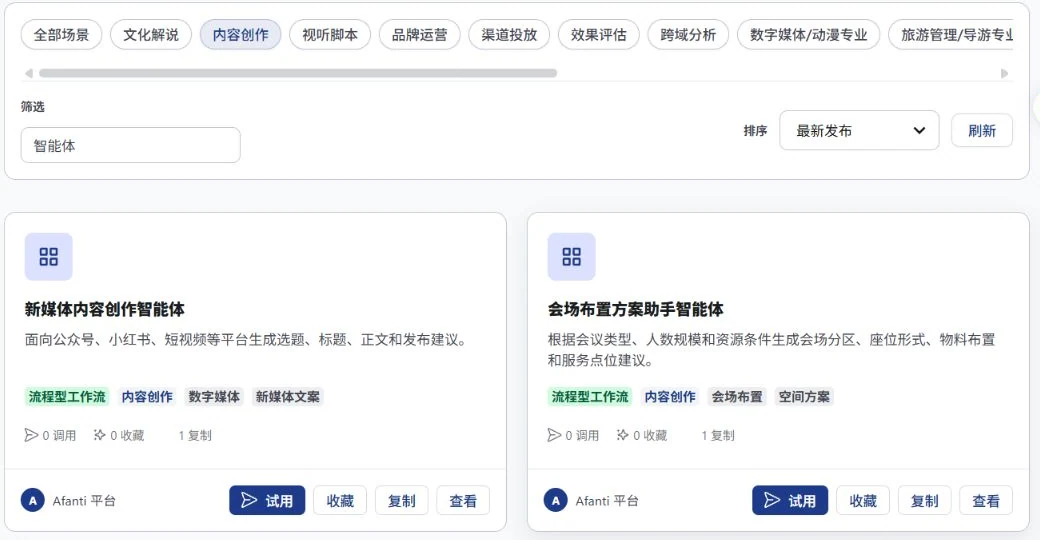
Task: Select the 全部场景 scene tab
Action: [x=62, y=34]
